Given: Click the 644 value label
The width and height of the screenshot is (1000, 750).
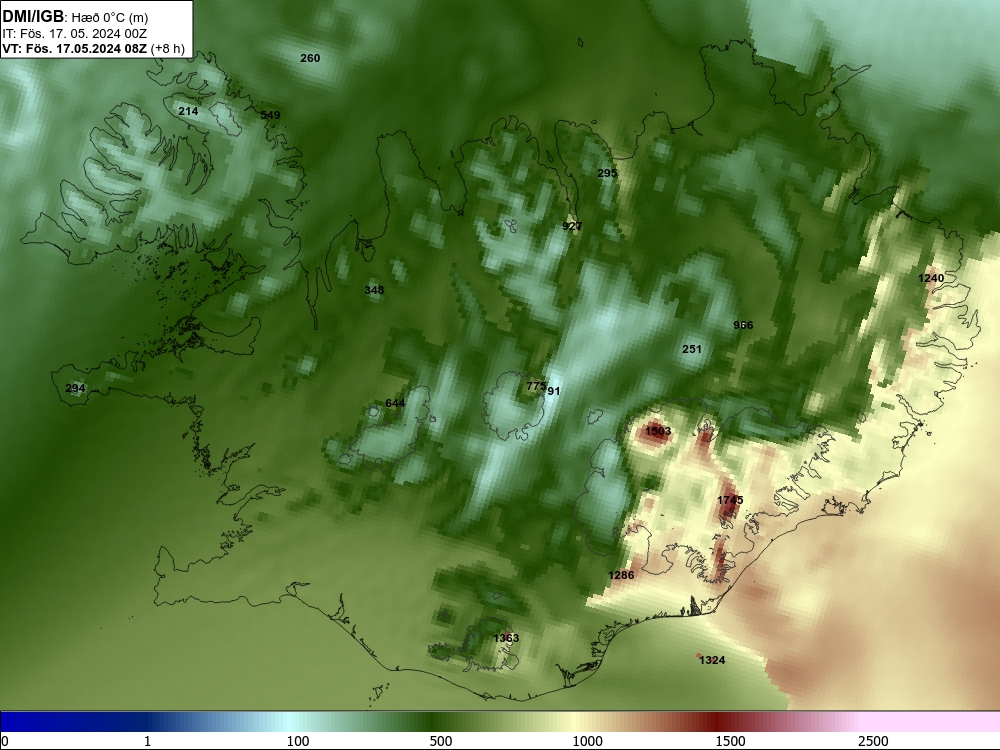Looking at the screenshot, I should pyautogui.click(x=395, y=403).
